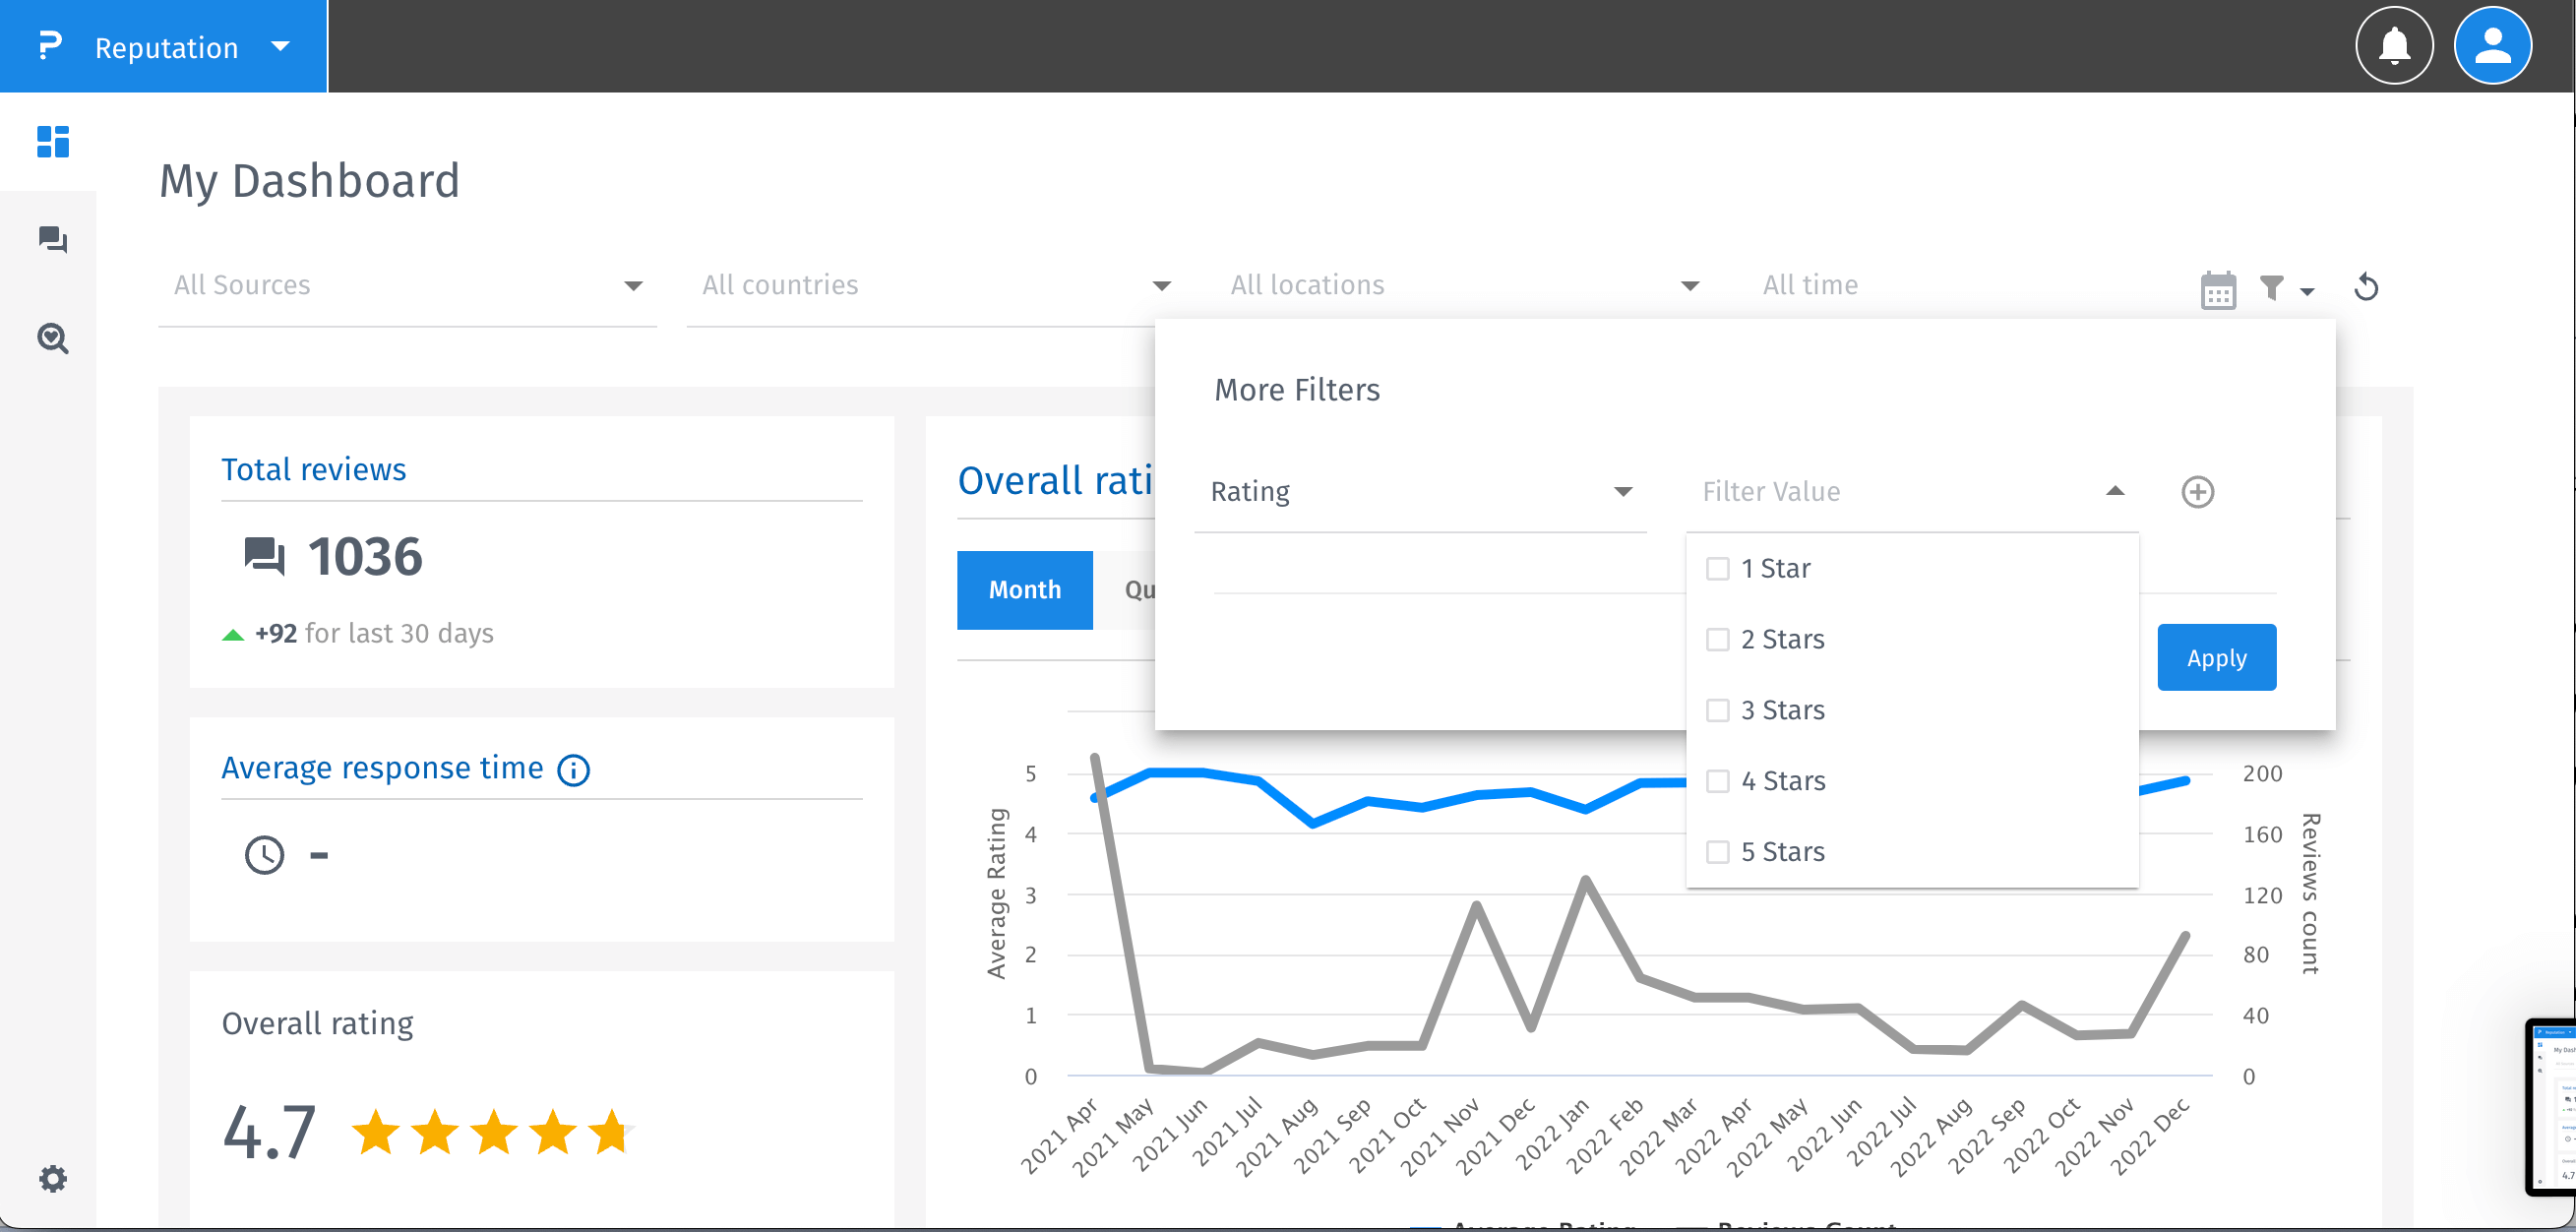Open the user profile avatar menu

2491,46
